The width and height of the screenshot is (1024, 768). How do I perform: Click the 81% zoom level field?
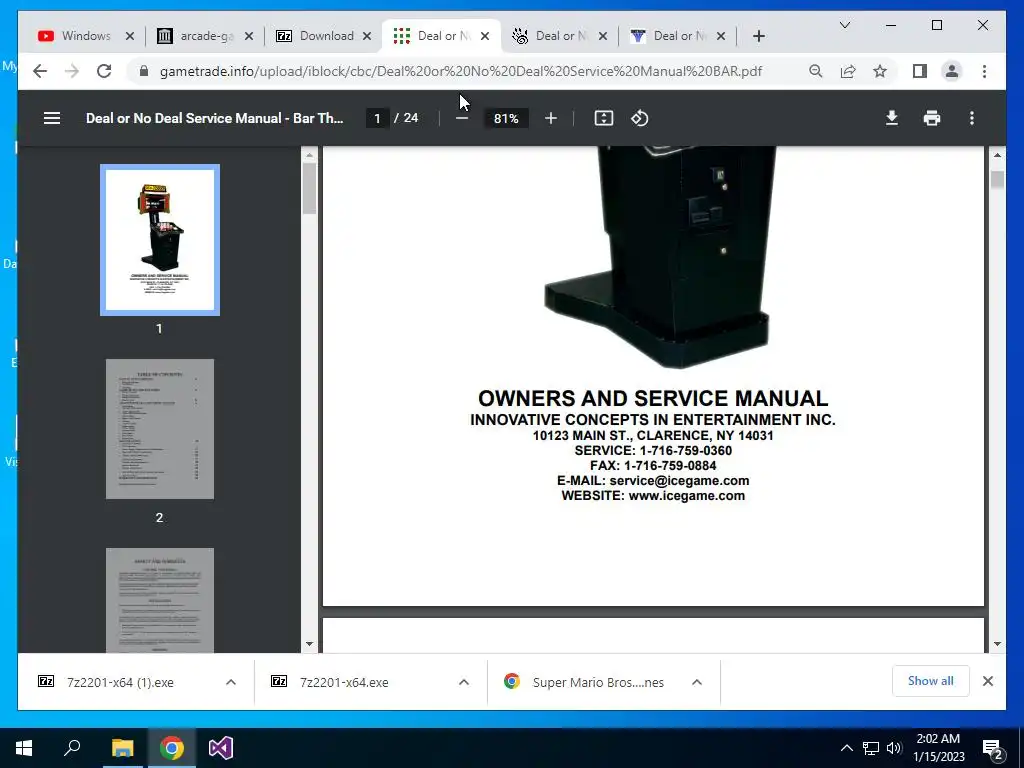click(506, 118)
